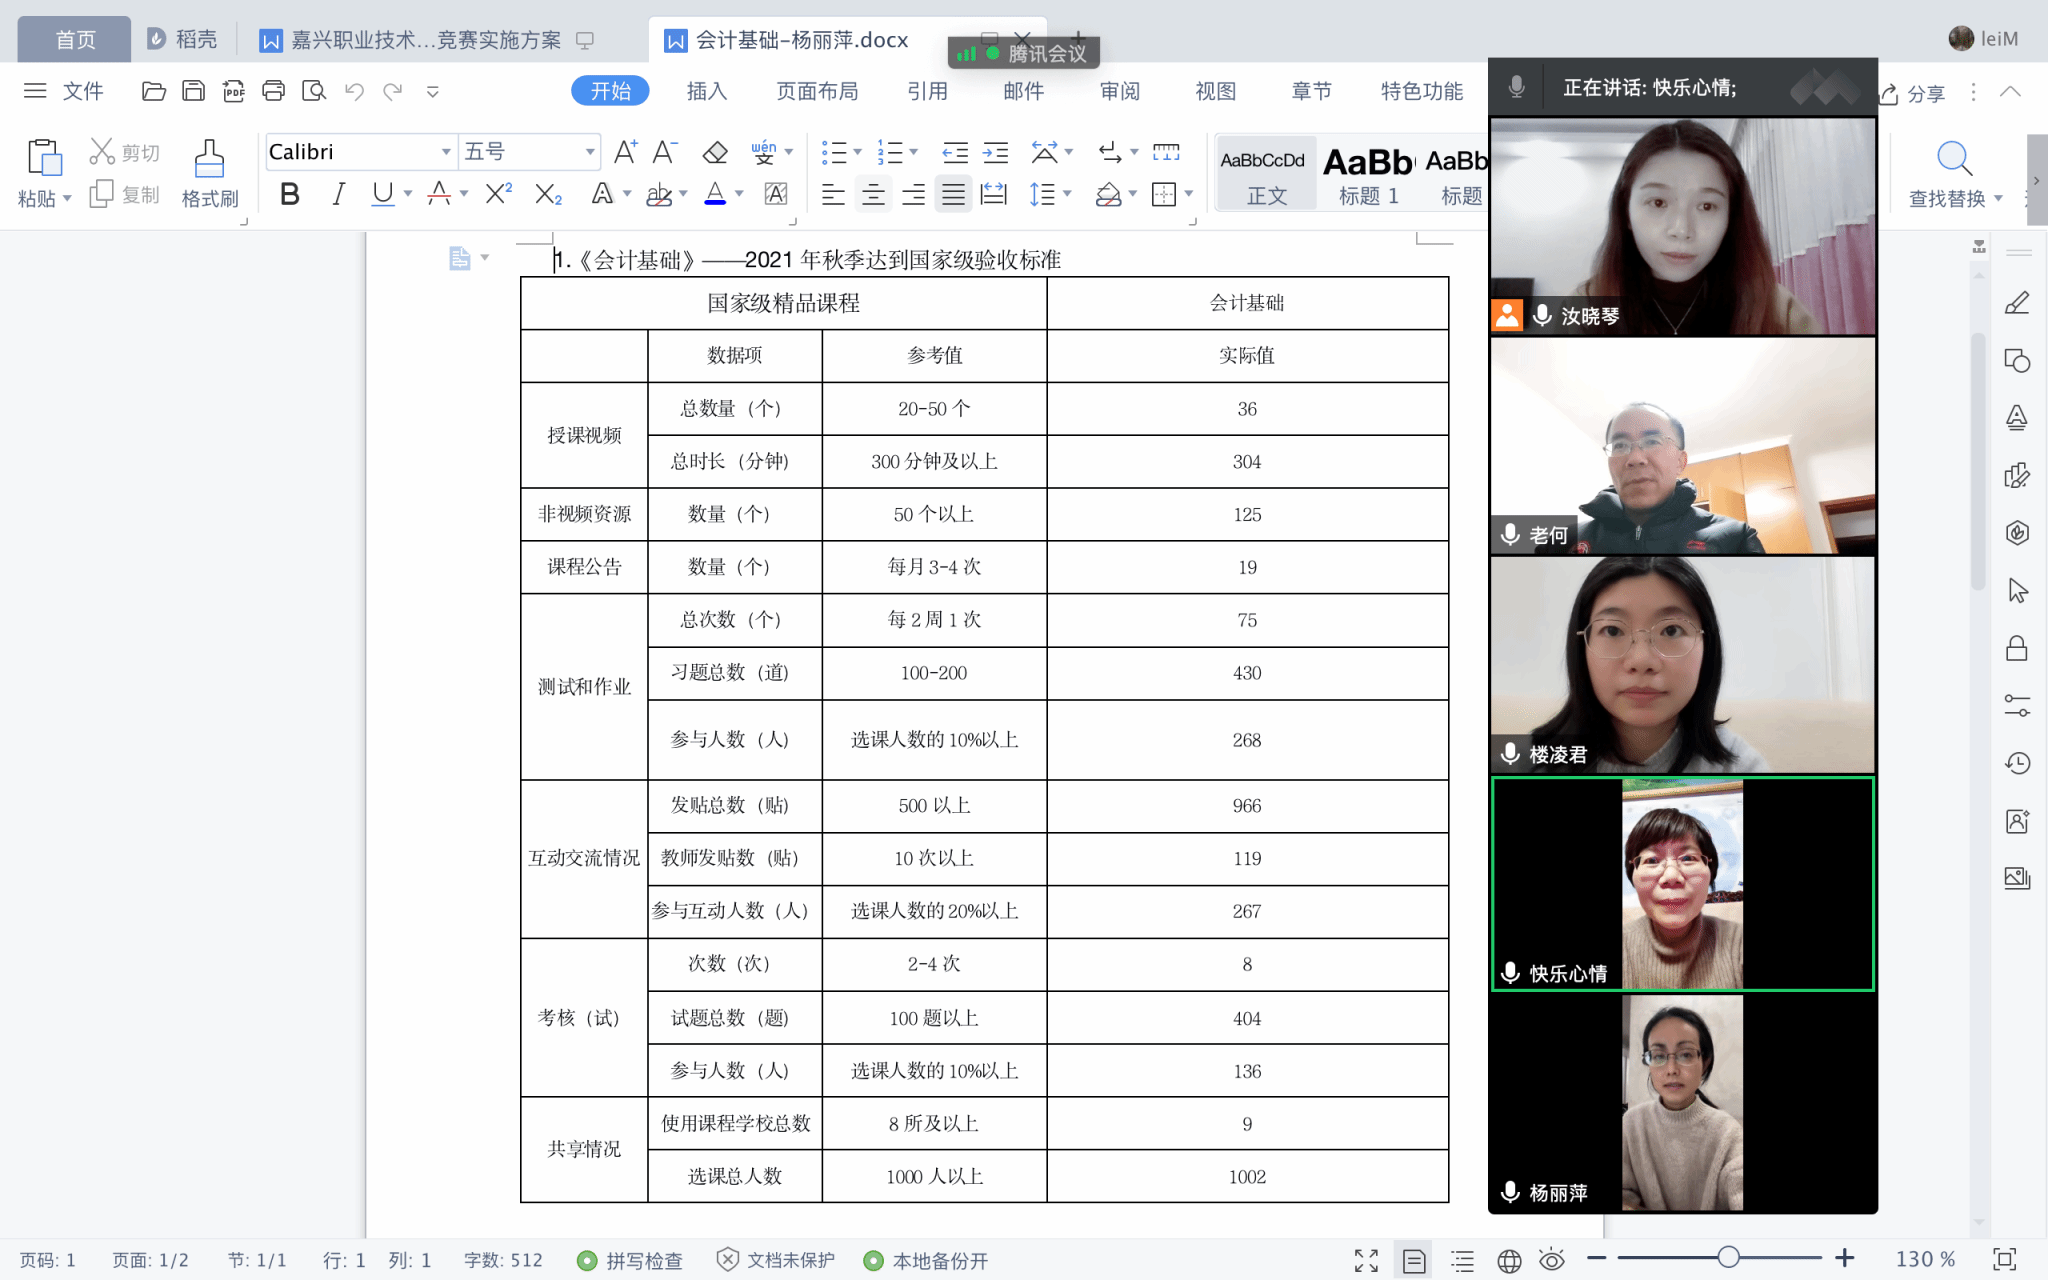Expand the Paste (粘贴) options arrow

(x=67, y=198)
